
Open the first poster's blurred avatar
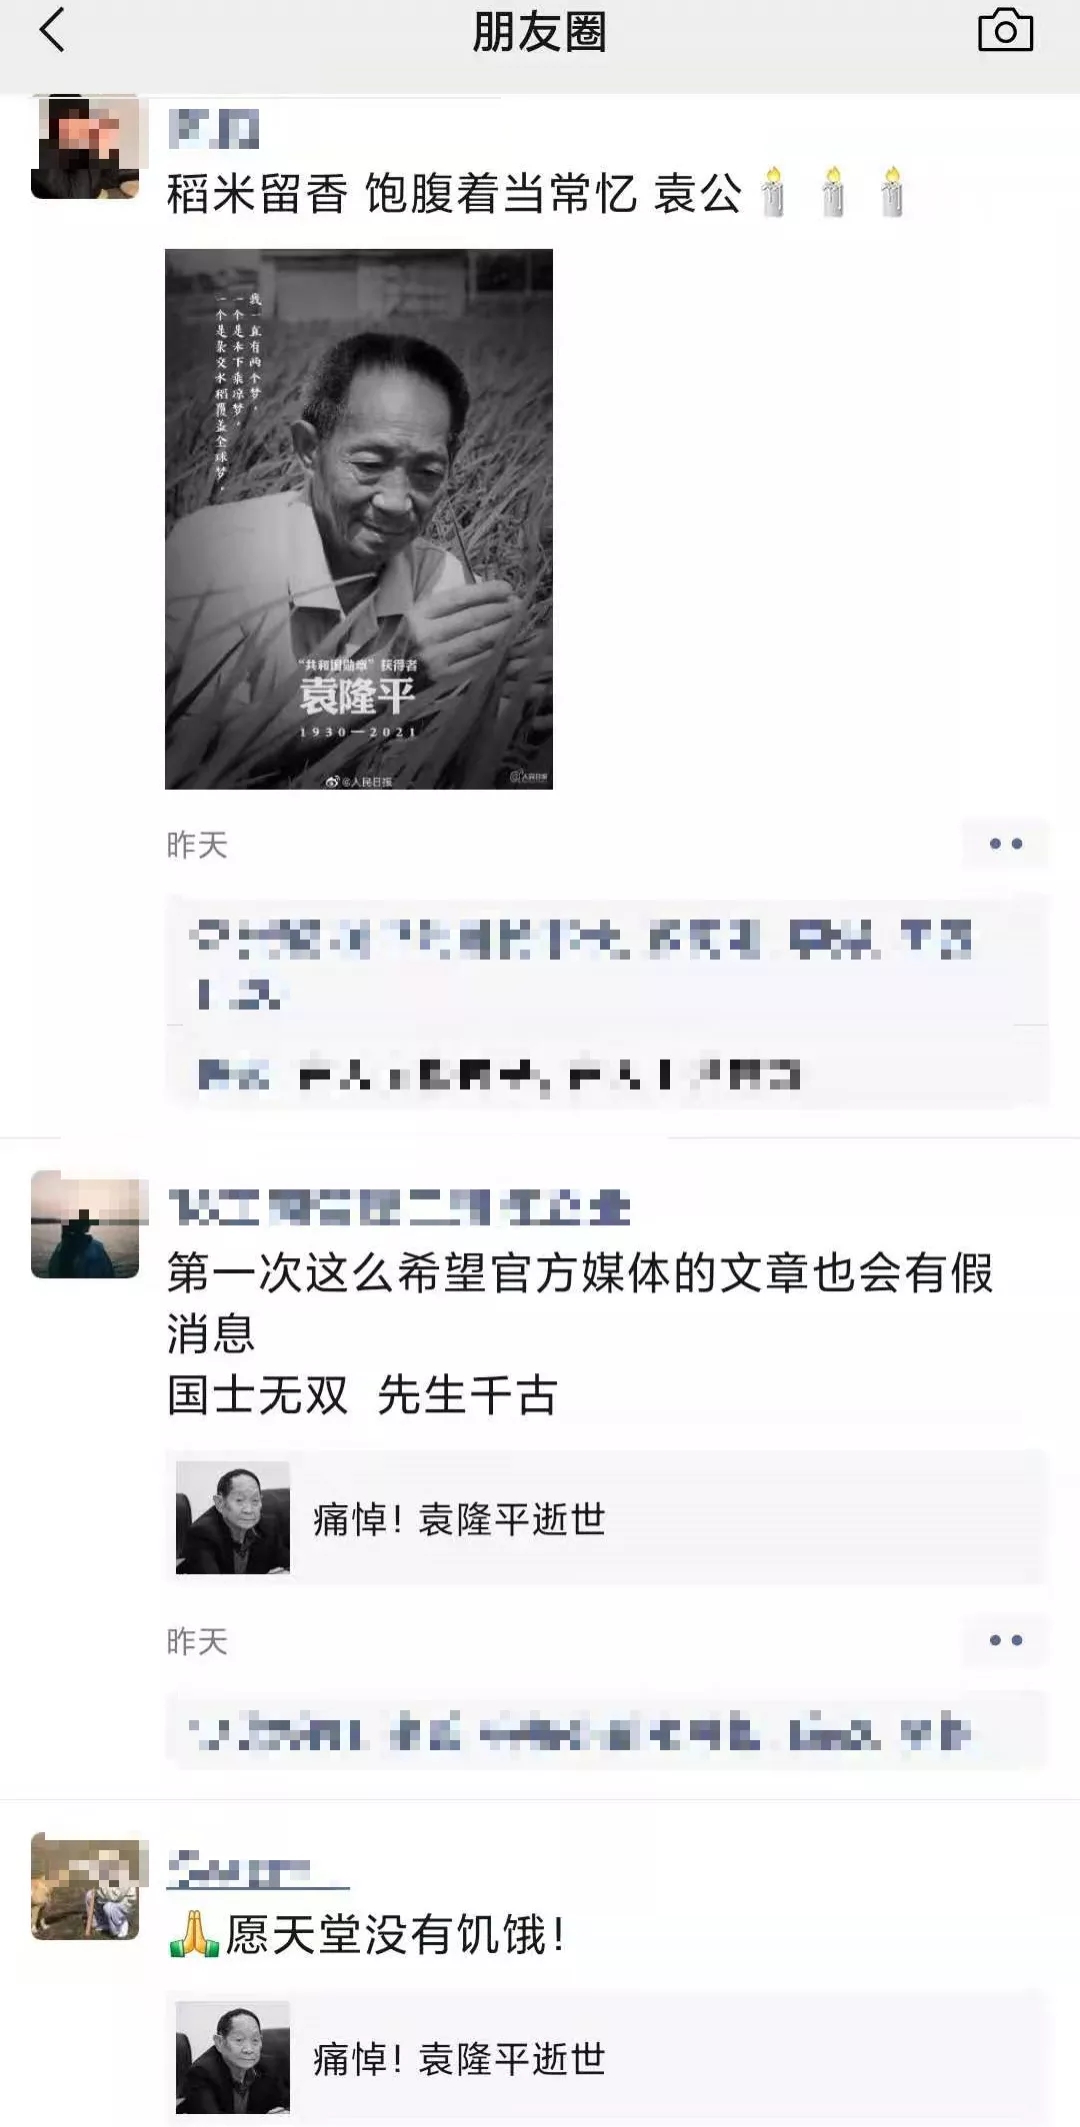click(x=85, y=148)
